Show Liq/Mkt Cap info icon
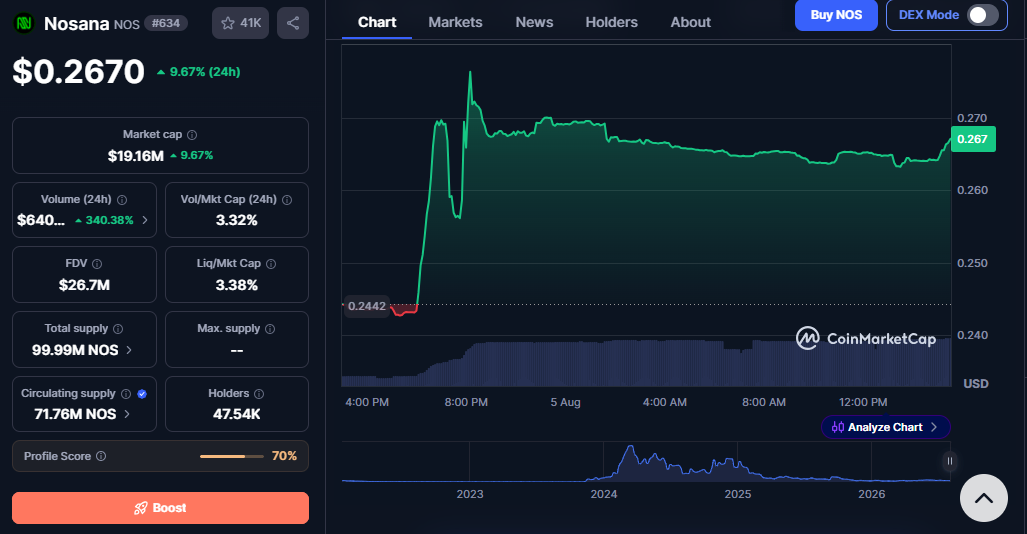The image size is (1027, 534). click(x=271, y=264)
